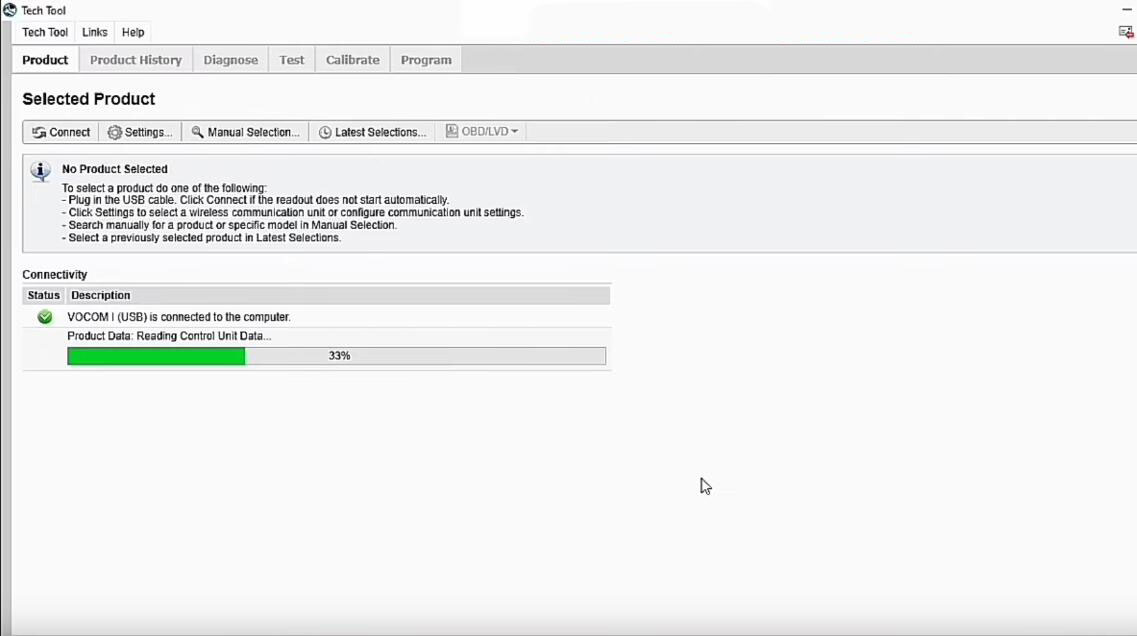Click the green connected status checkmark
1137x636 pixels.
45,317
